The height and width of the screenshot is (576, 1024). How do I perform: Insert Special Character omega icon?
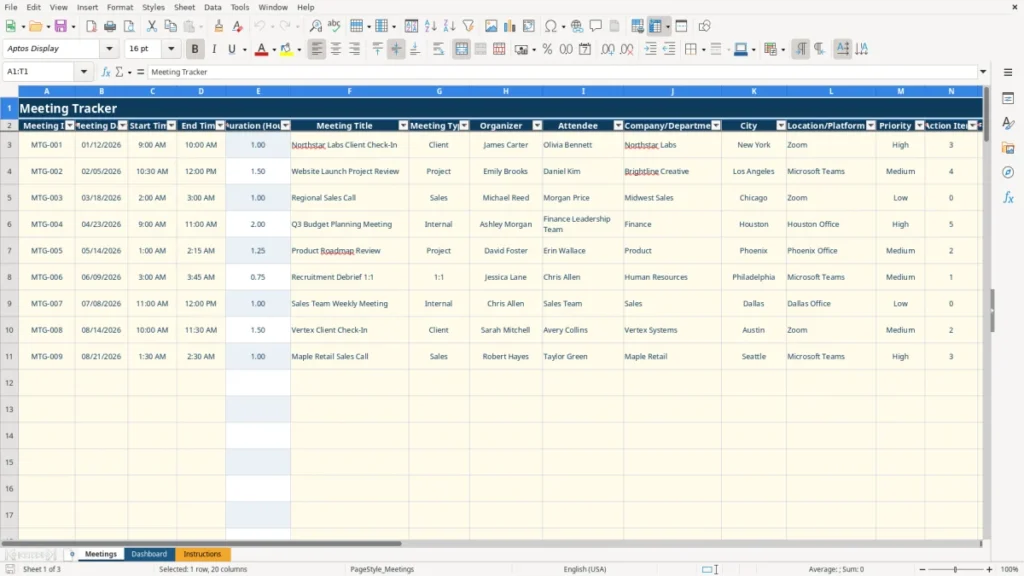point(551,26)
